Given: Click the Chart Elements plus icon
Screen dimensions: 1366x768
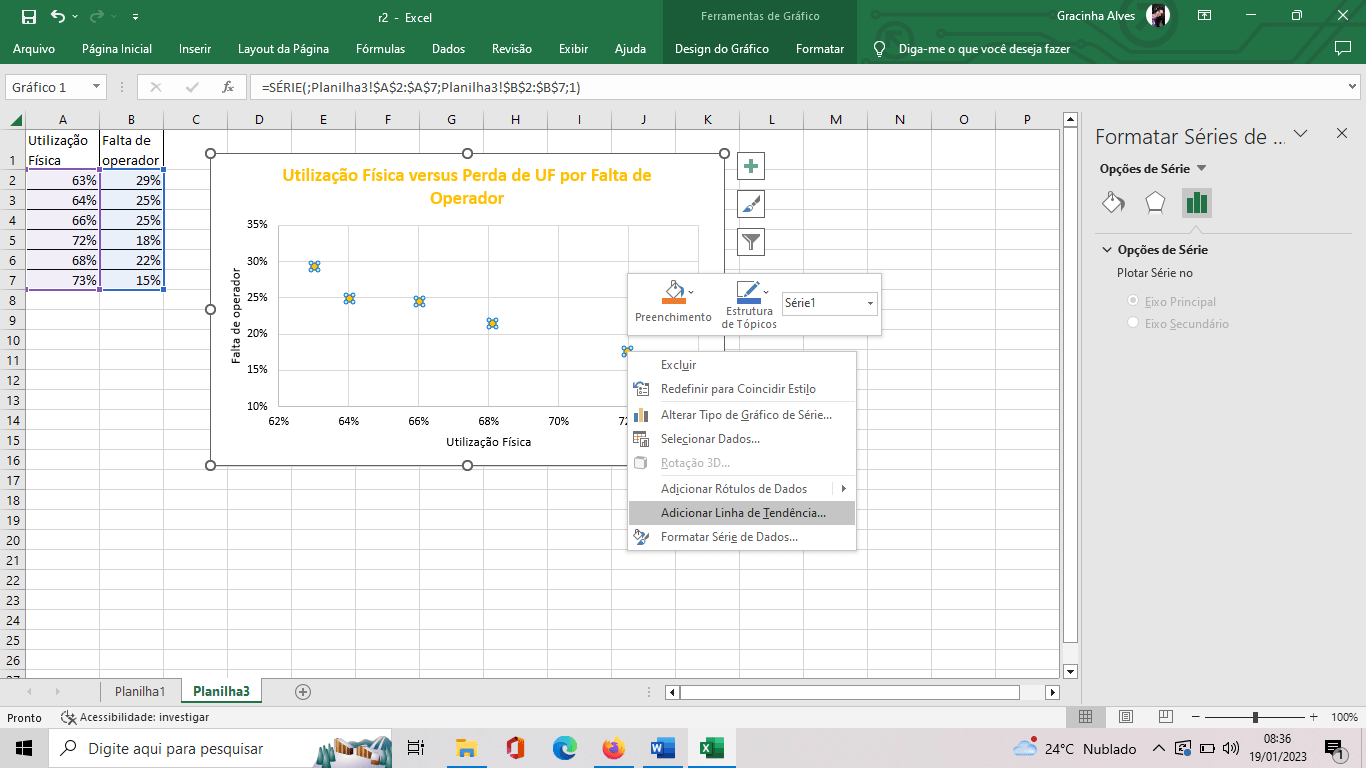Looking at the screenshot, I should (751, 166).
